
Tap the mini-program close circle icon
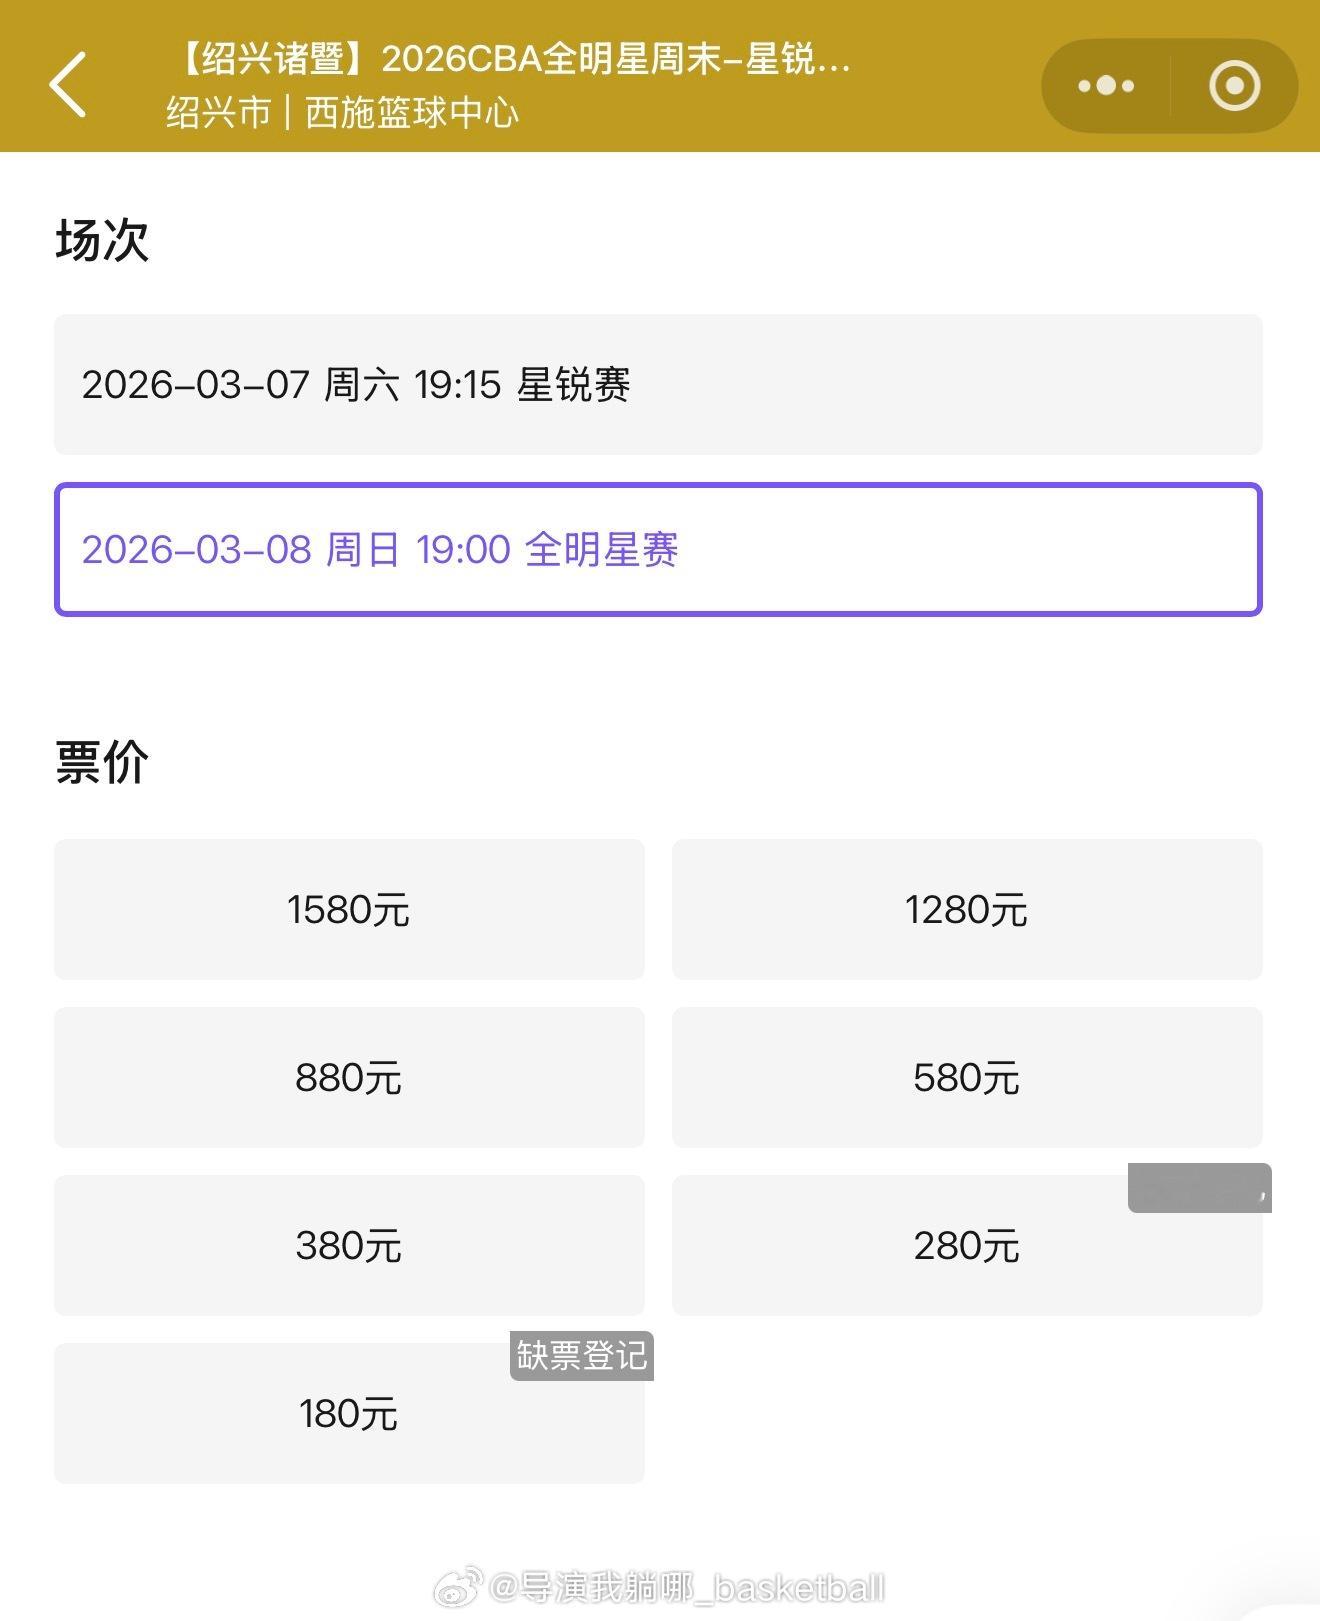point(1234,86)
